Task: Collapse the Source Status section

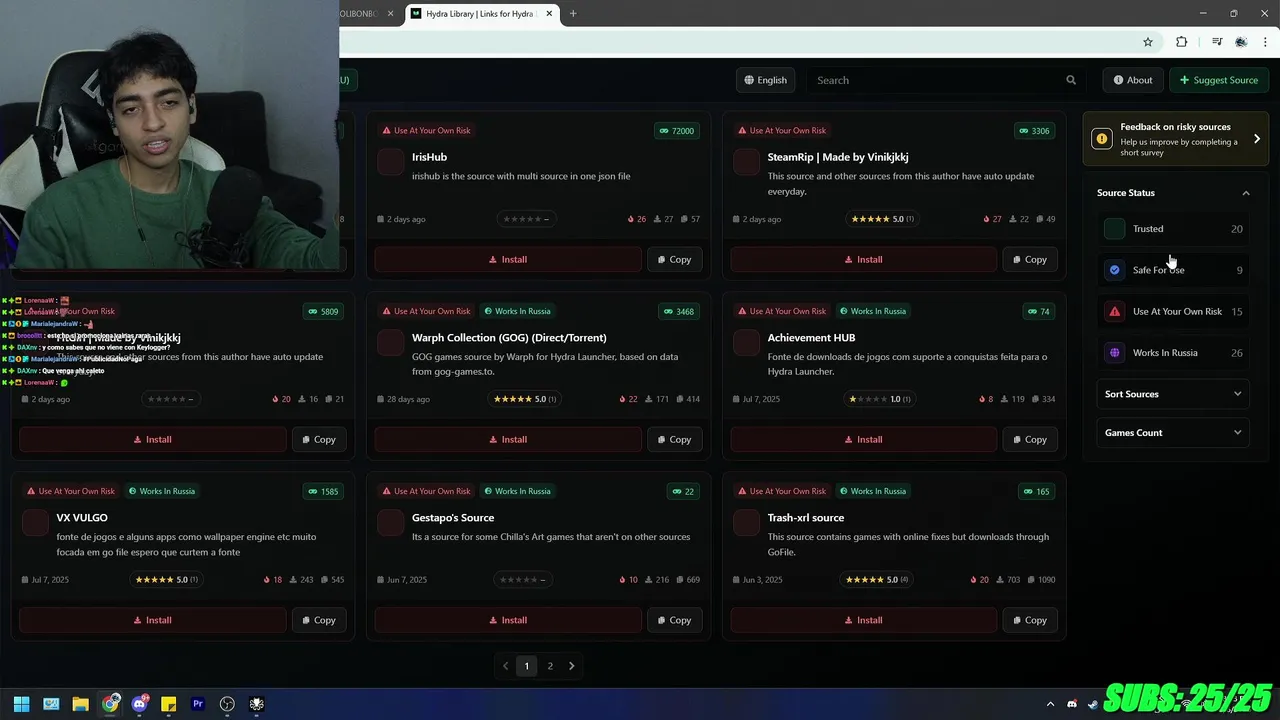Action: click(1173, 193)
